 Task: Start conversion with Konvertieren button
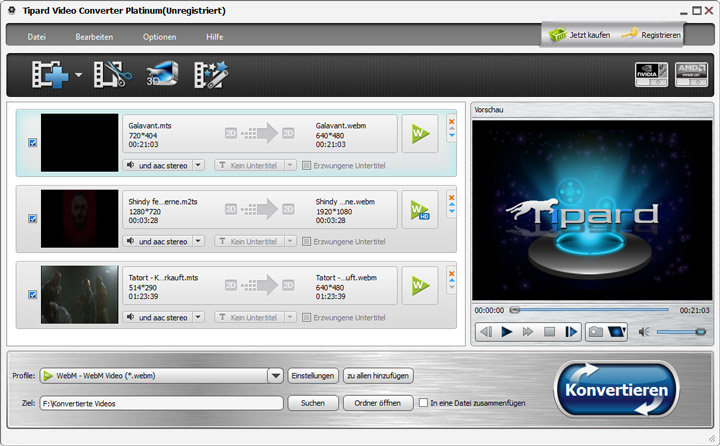click(x=616, y=390)
